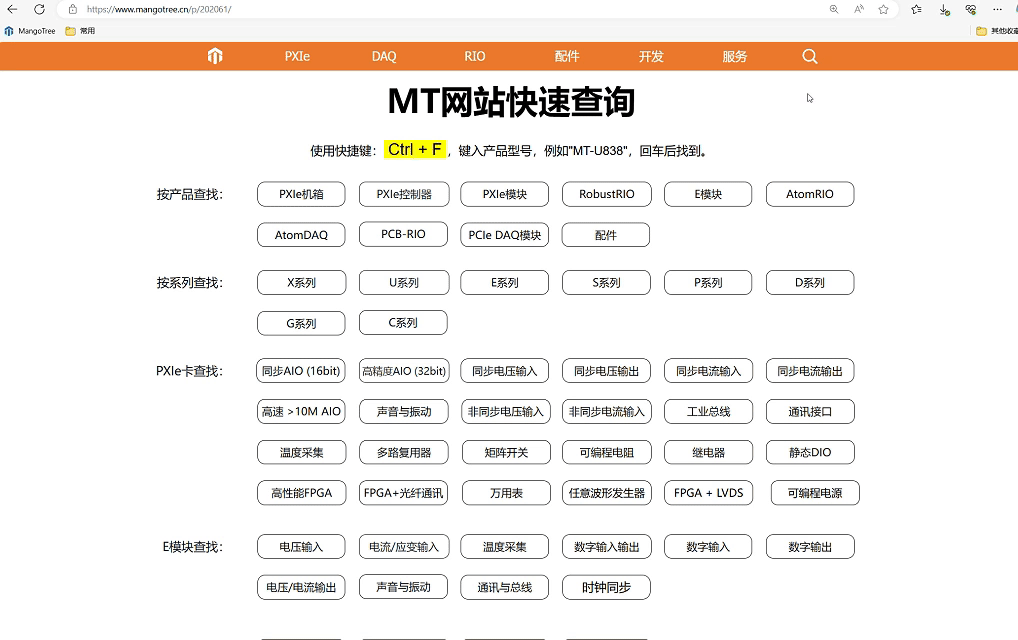Open the zoom magnifier in the address bar

834,9
